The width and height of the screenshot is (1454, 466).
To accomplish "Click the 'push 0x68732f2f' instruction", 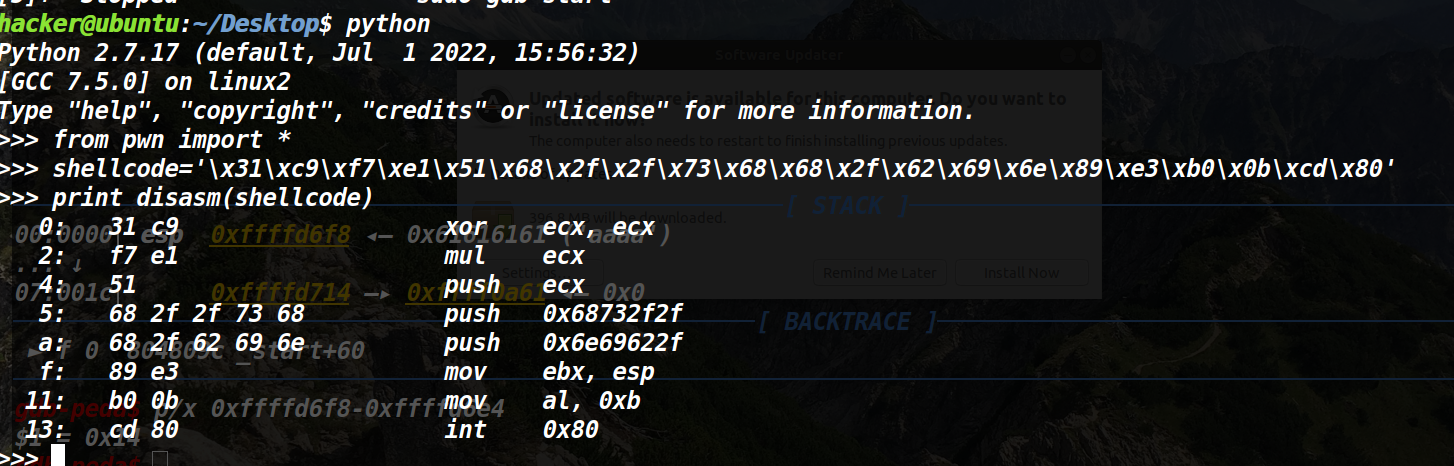I will coord(562,314).
